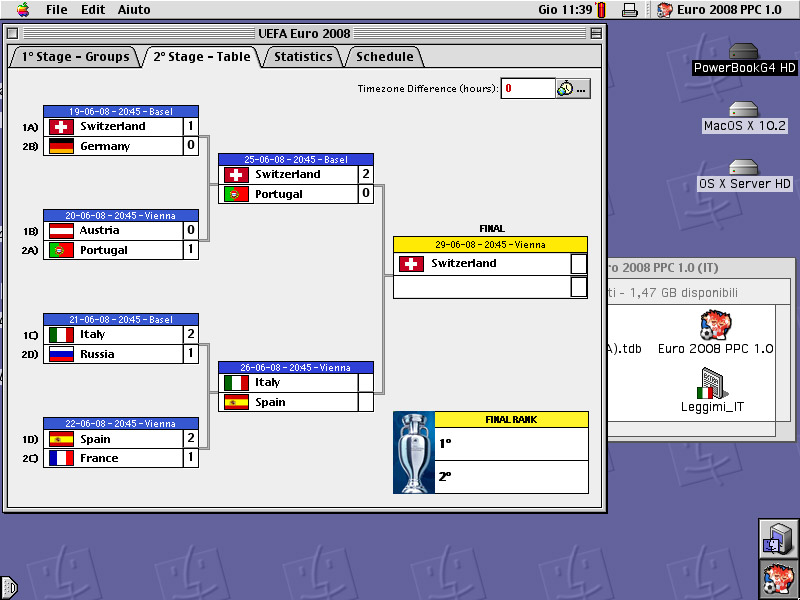Click Spain's flag in the 26-06-08 semifinal
This screenshot has height=600, width=800.
tap(236, 402)
